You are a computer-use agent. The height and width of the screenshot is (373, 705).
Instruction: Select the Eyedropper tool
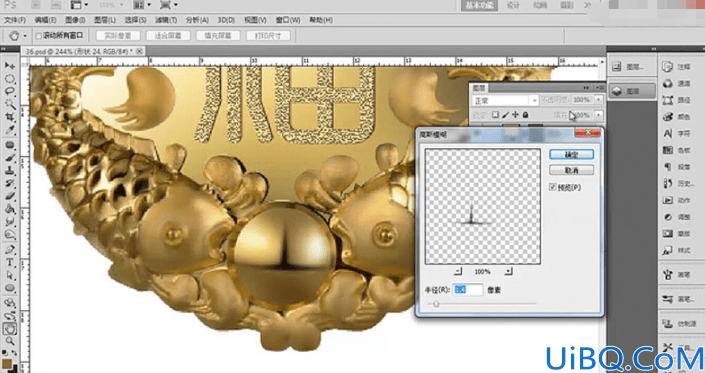click(x=9, y=130)
